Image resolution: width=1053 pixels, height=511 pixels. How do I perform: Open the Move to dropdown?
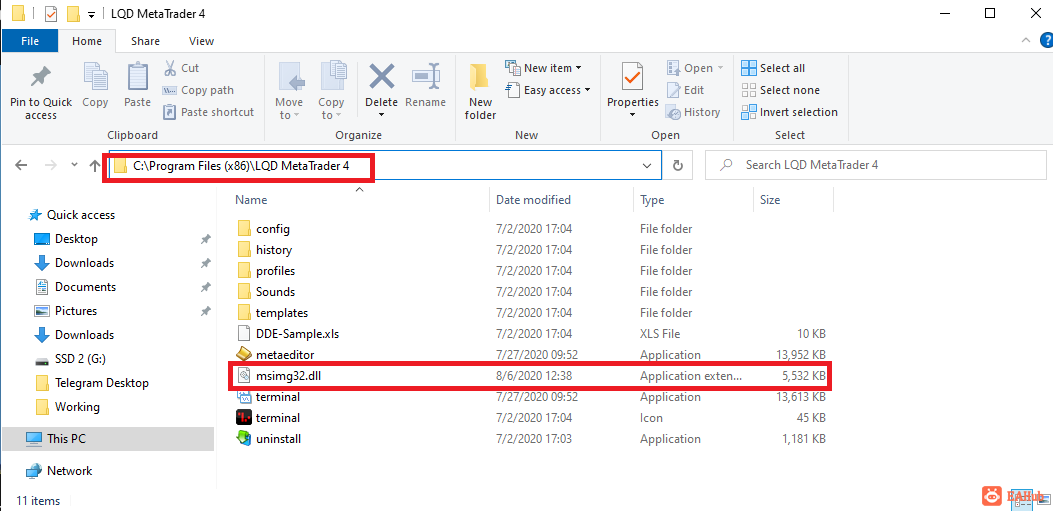(x=289, y=91)
